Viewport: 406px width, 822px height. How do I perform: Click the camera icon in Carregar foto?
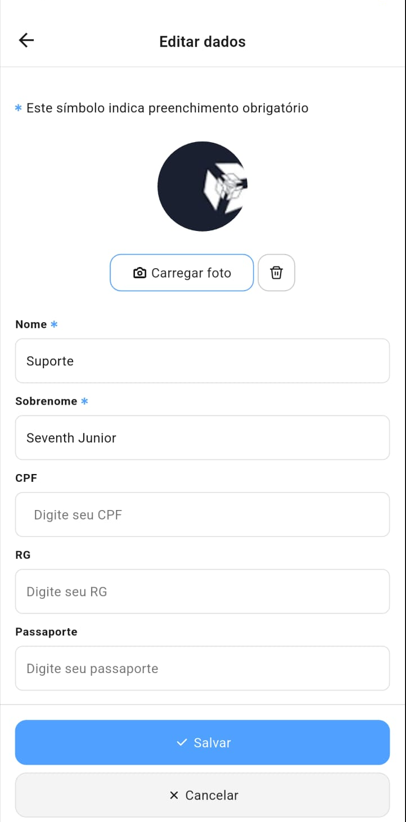tap(140, 273)
